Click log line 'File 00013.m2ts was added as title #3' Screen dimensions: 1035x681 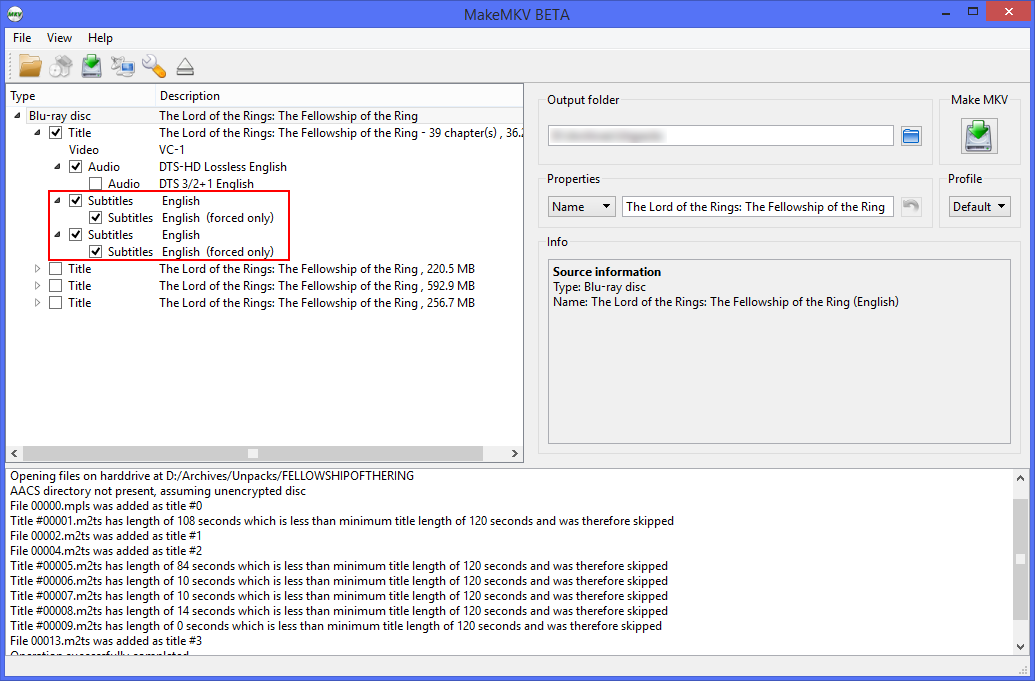[106, 641]
